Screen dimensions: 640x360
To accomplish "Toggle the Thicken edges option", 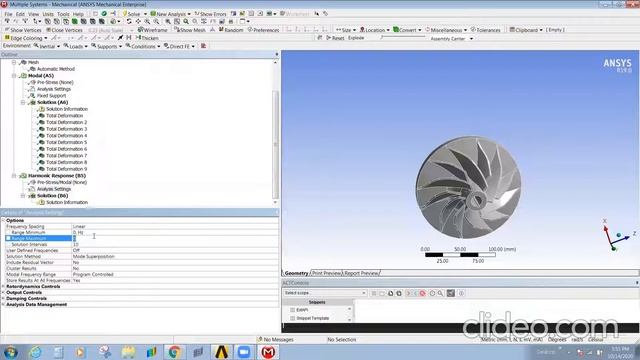I will point(147,38).
